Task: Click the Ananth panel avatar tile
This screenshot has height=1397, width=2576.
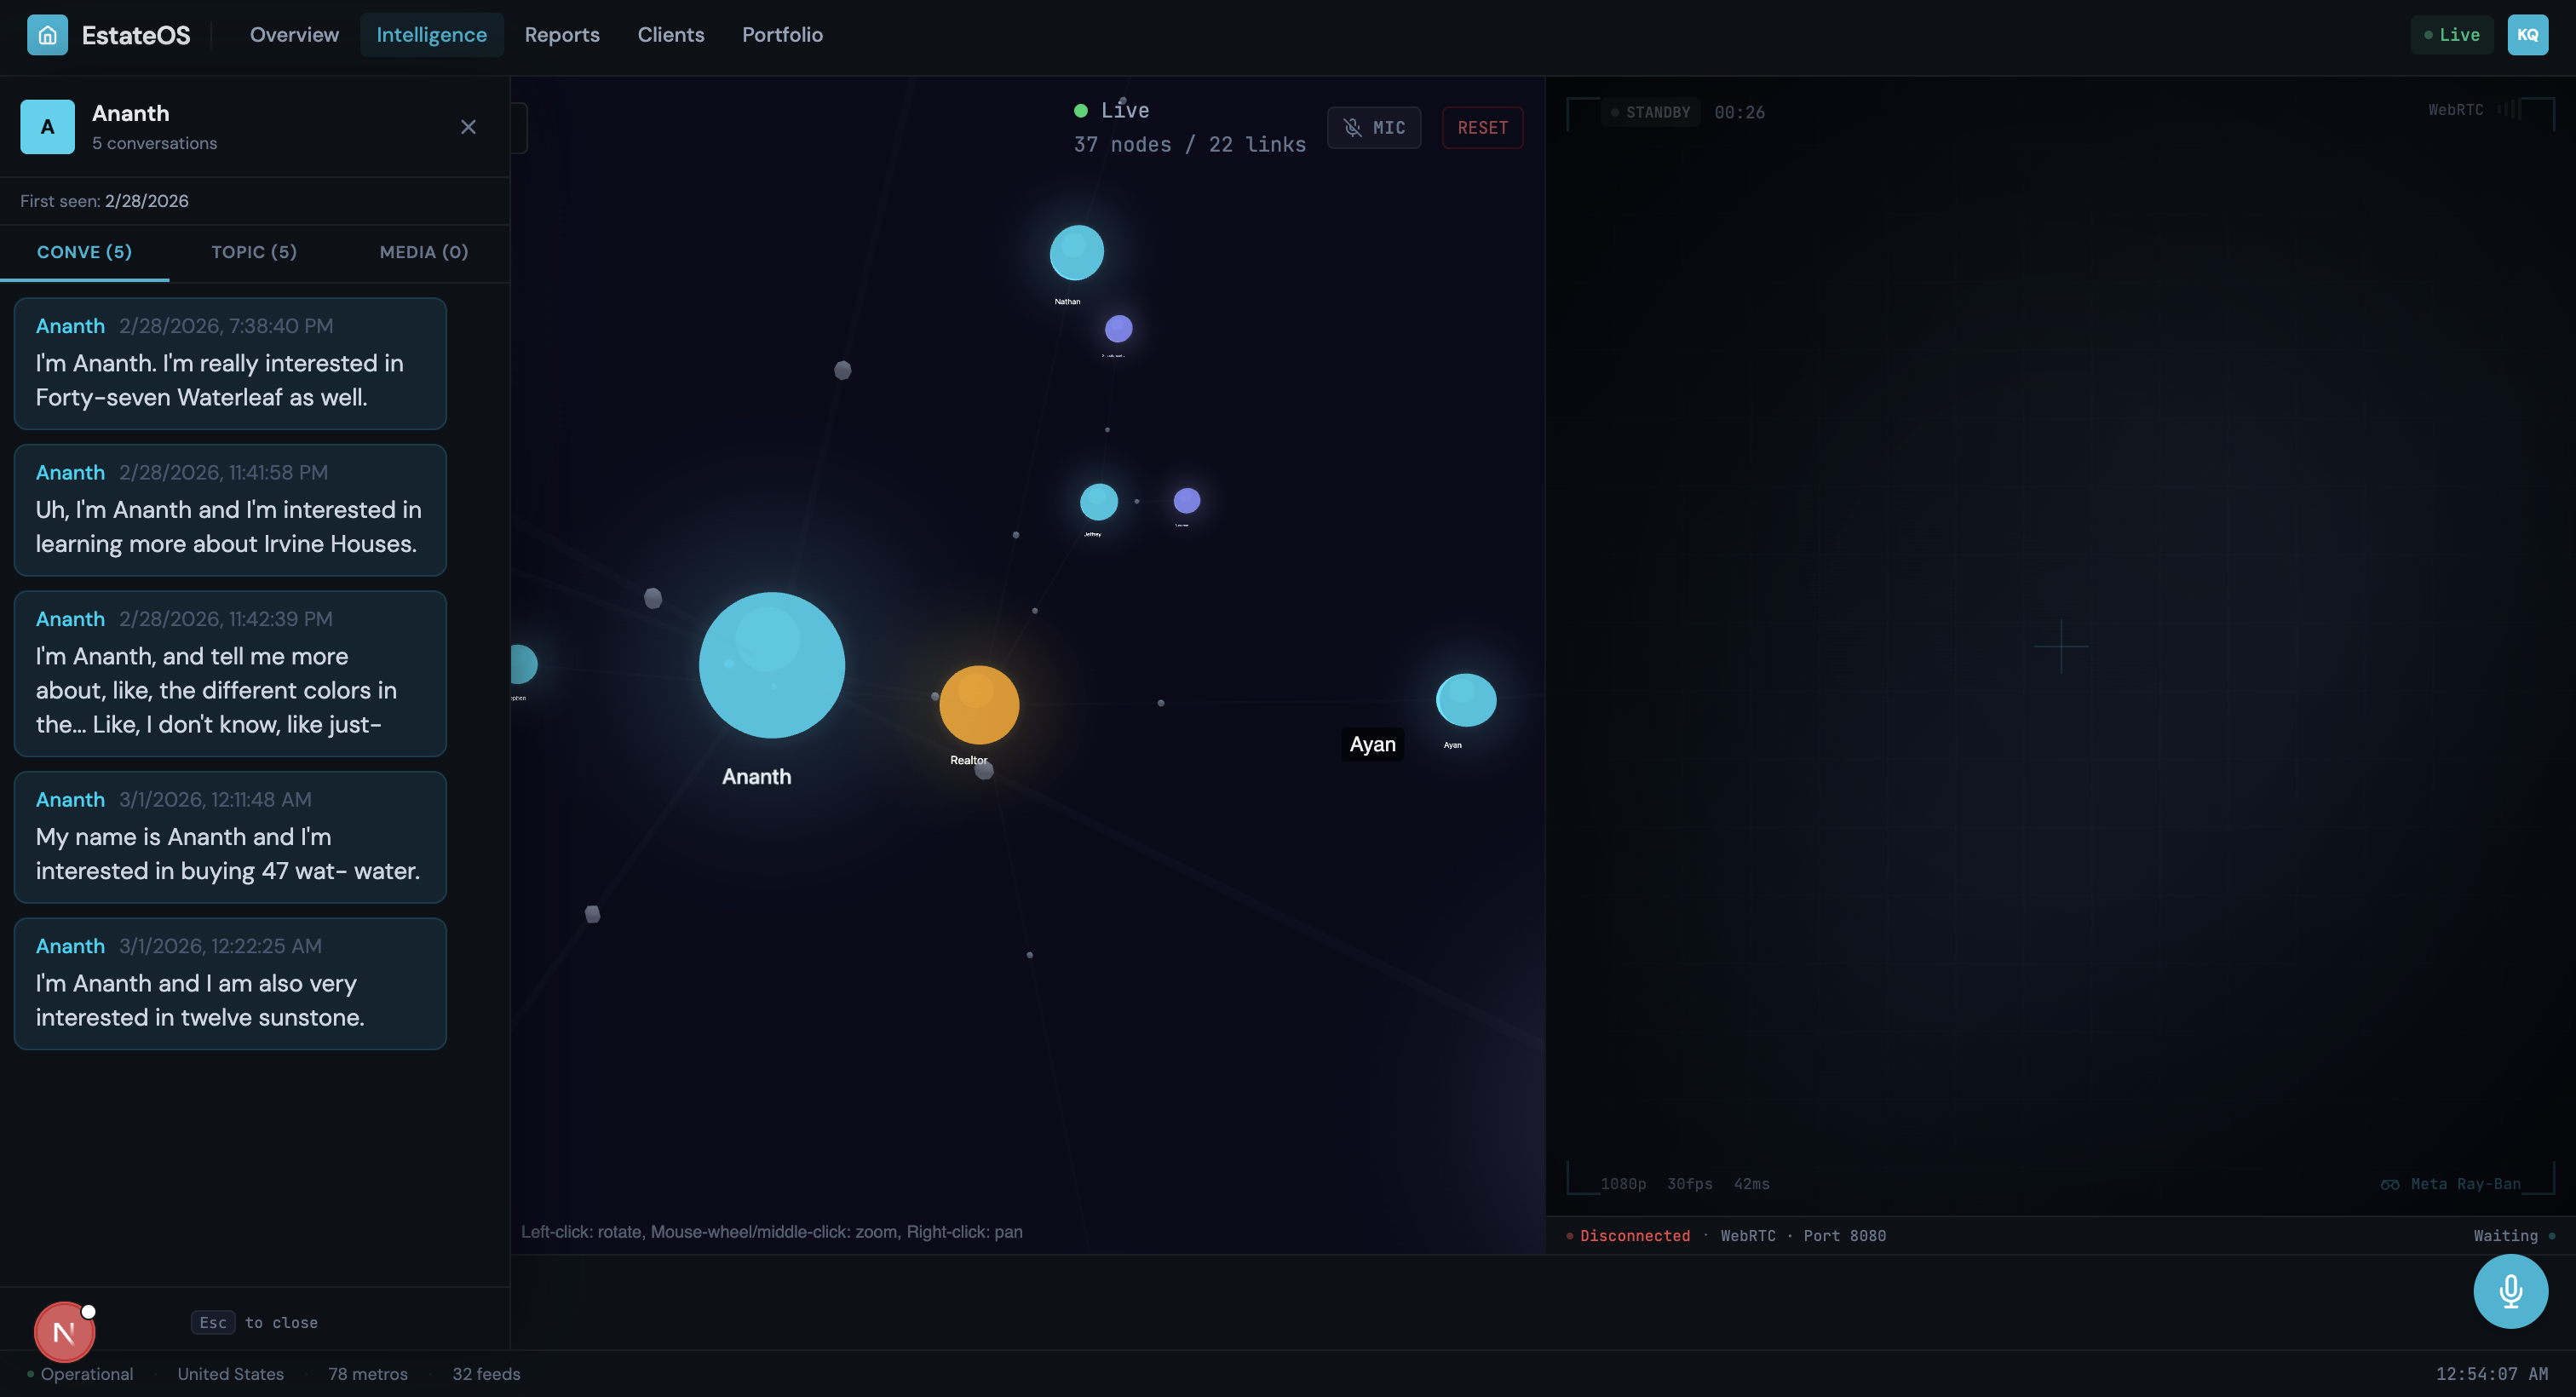Action: [47, 127]
